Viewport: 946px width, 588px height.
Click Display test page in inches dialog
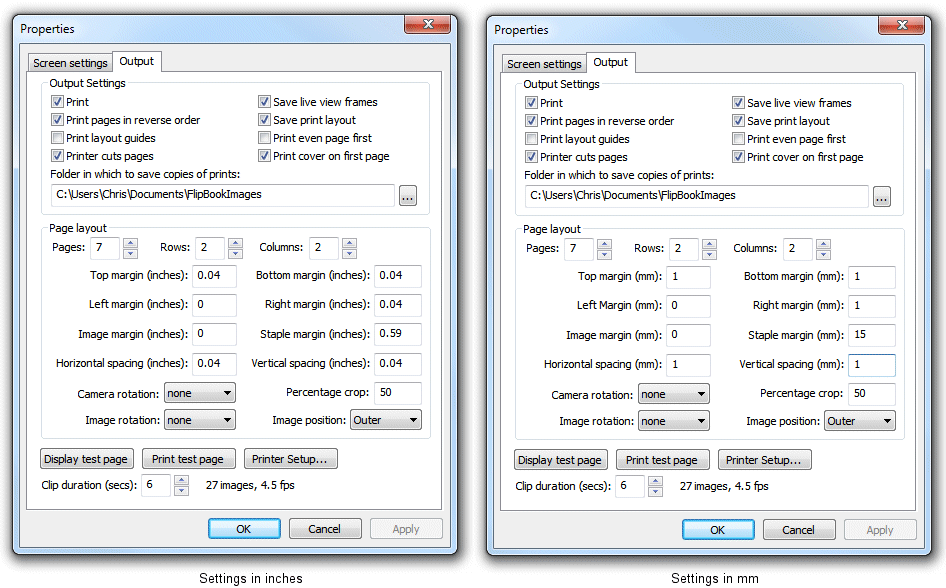(x=87, y=459)
